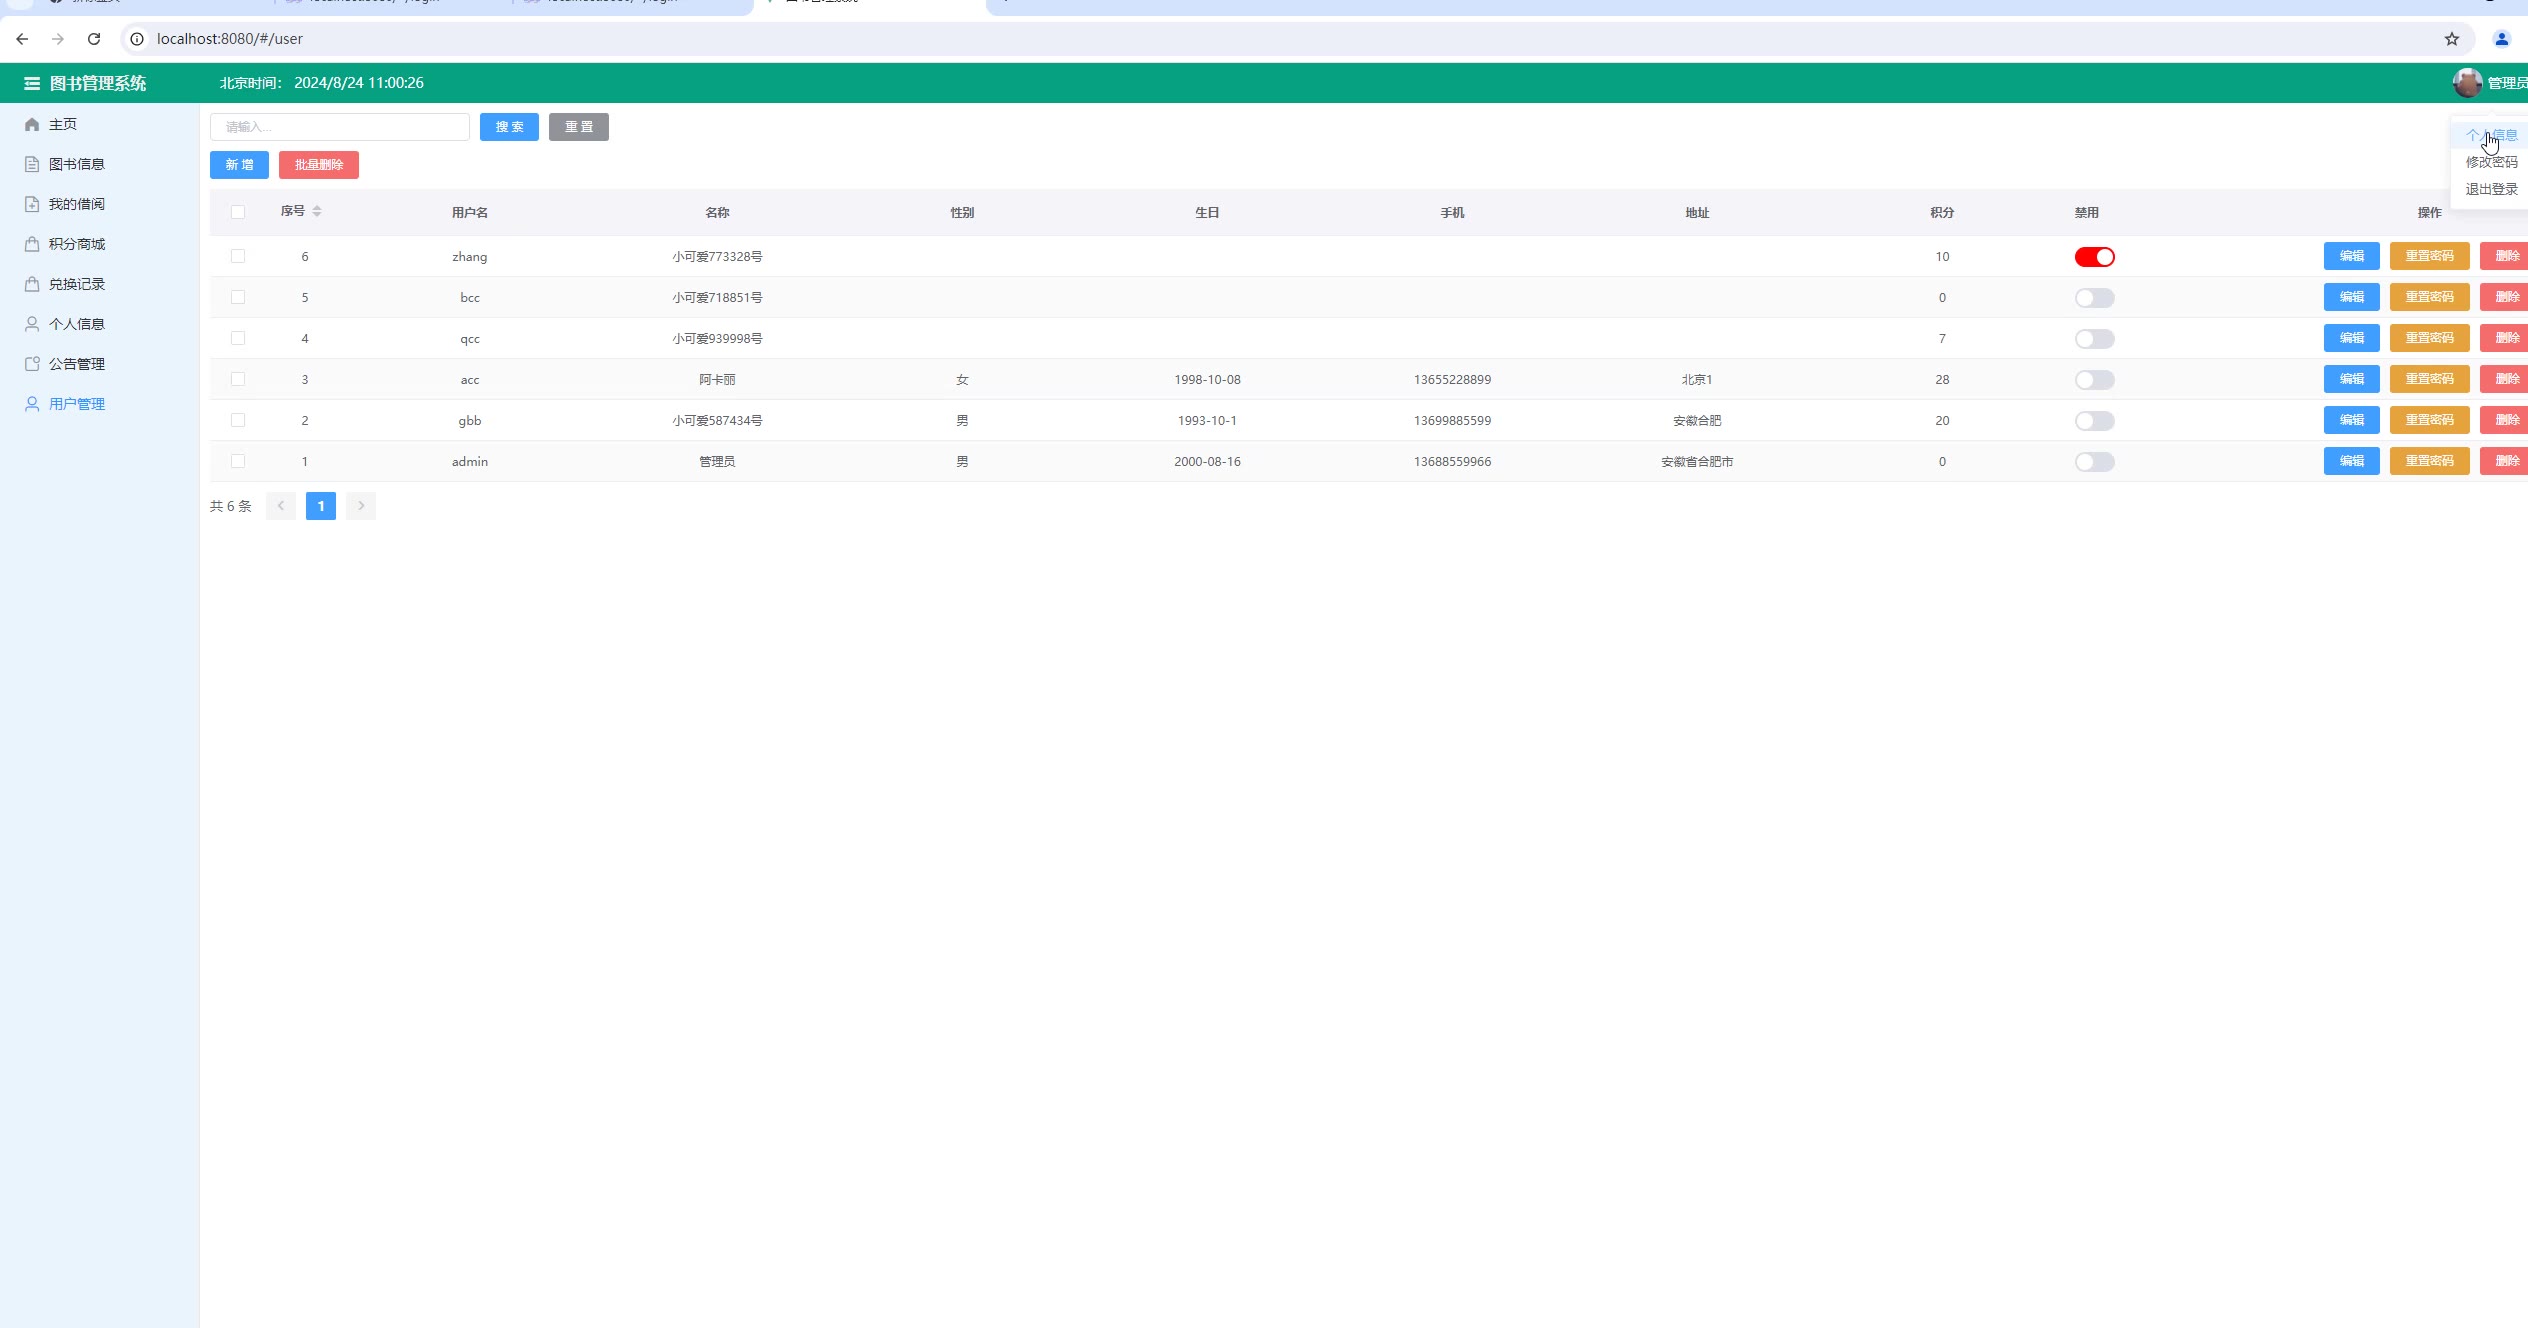The width and height of the screenshot is (2528, 1328).
Task: Enable the disable switch for user bcc
Action: [2094, 298]
